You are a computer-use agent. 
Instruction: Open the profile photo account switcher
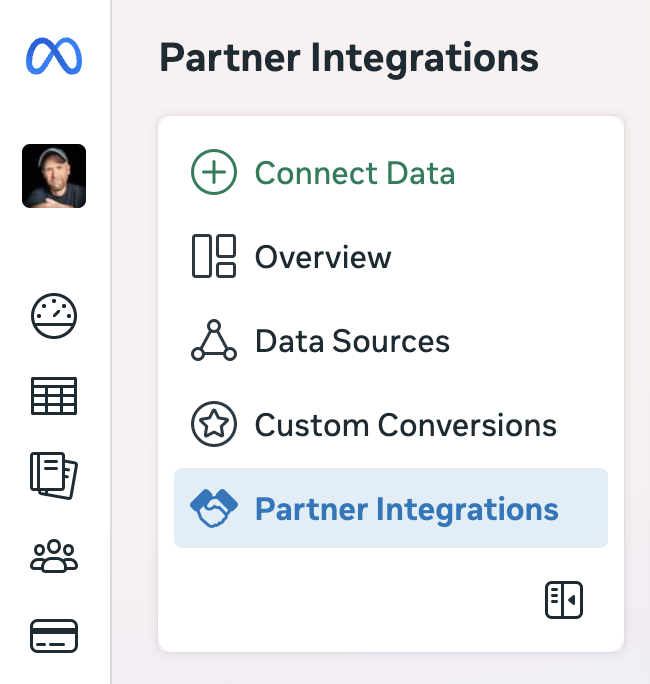(54, 176)
